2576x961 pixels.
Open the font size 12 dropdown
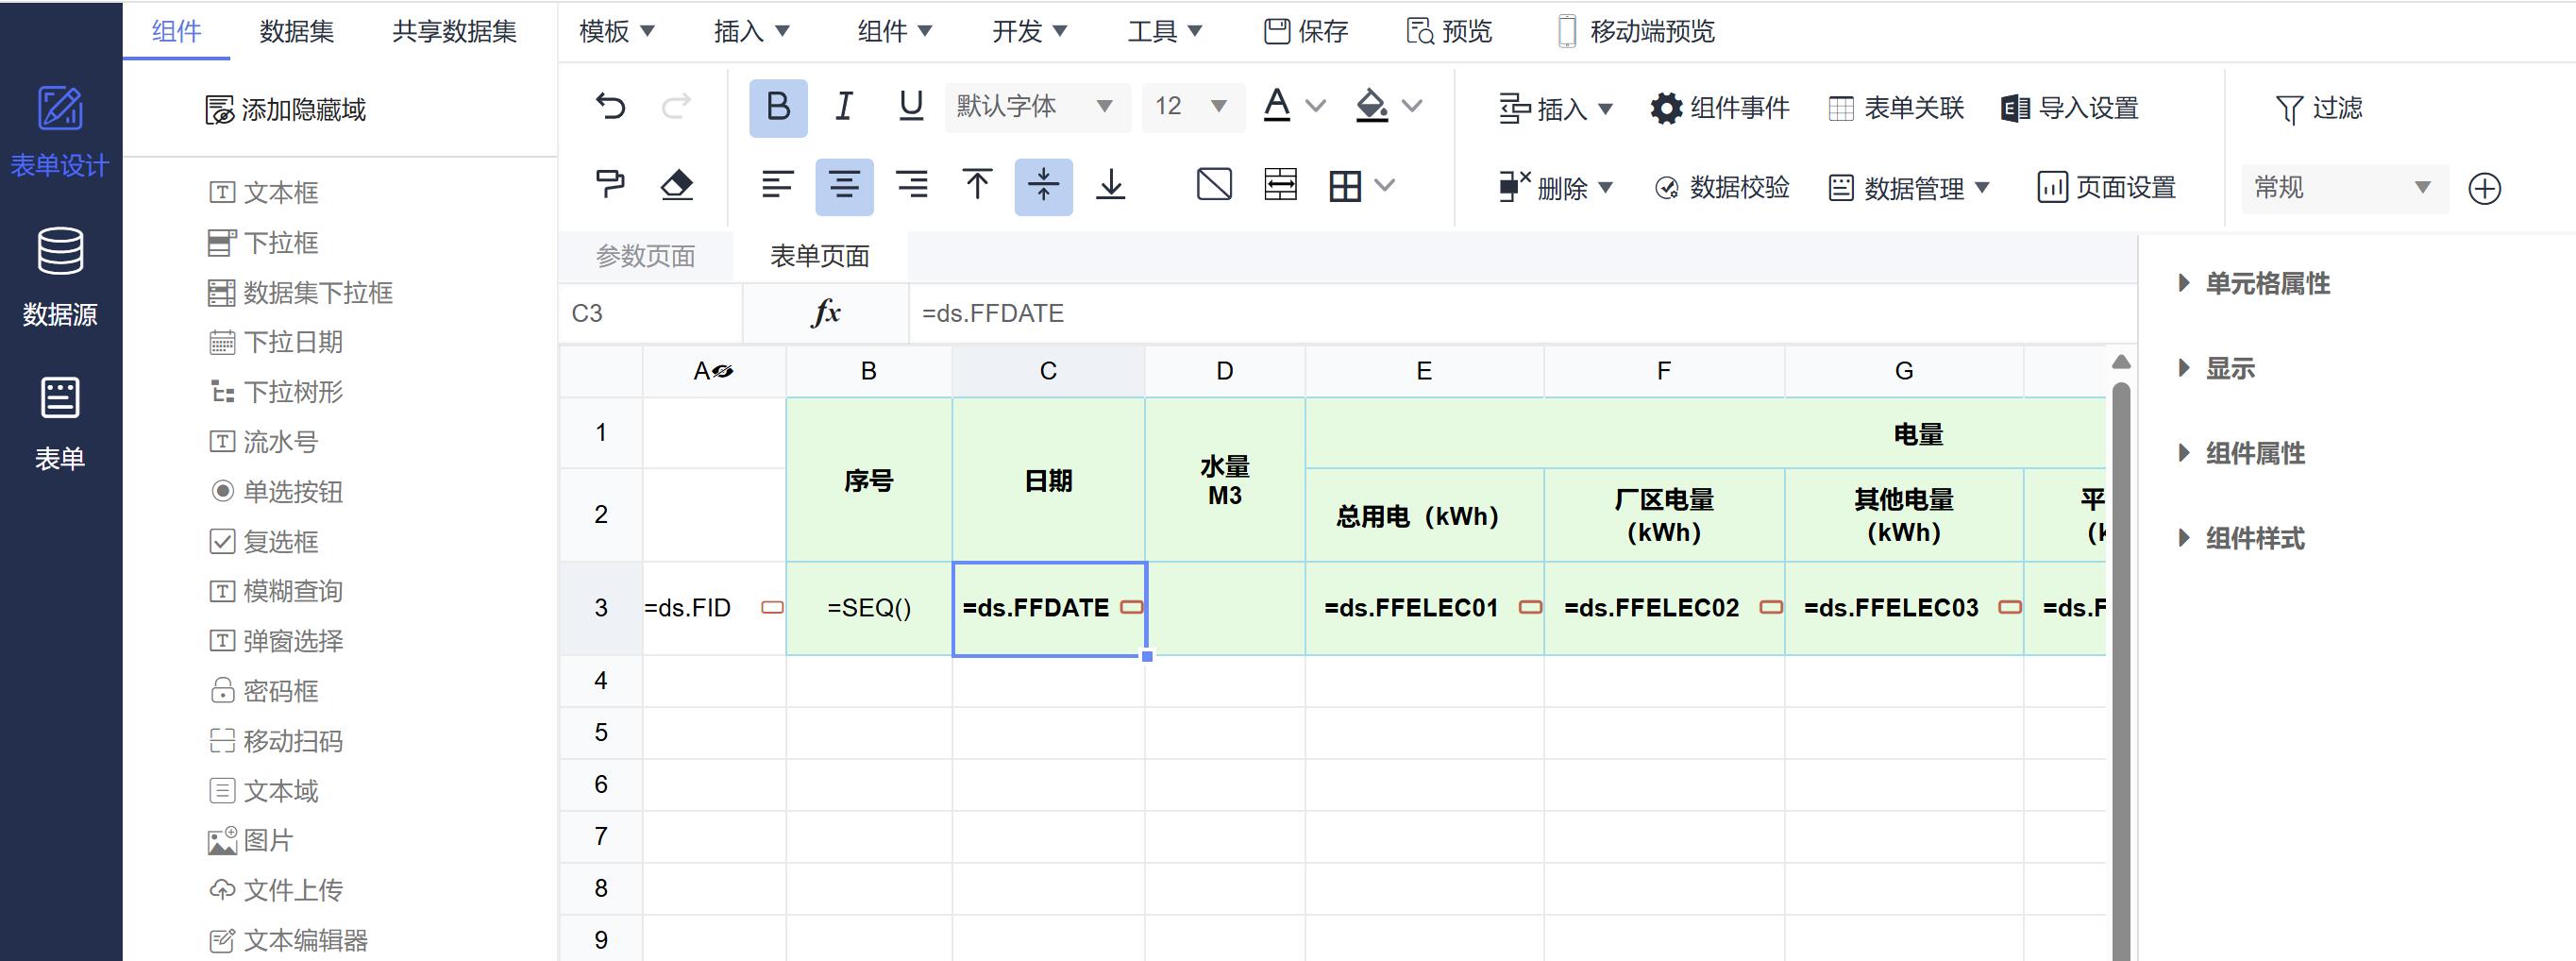(1191, 106)
